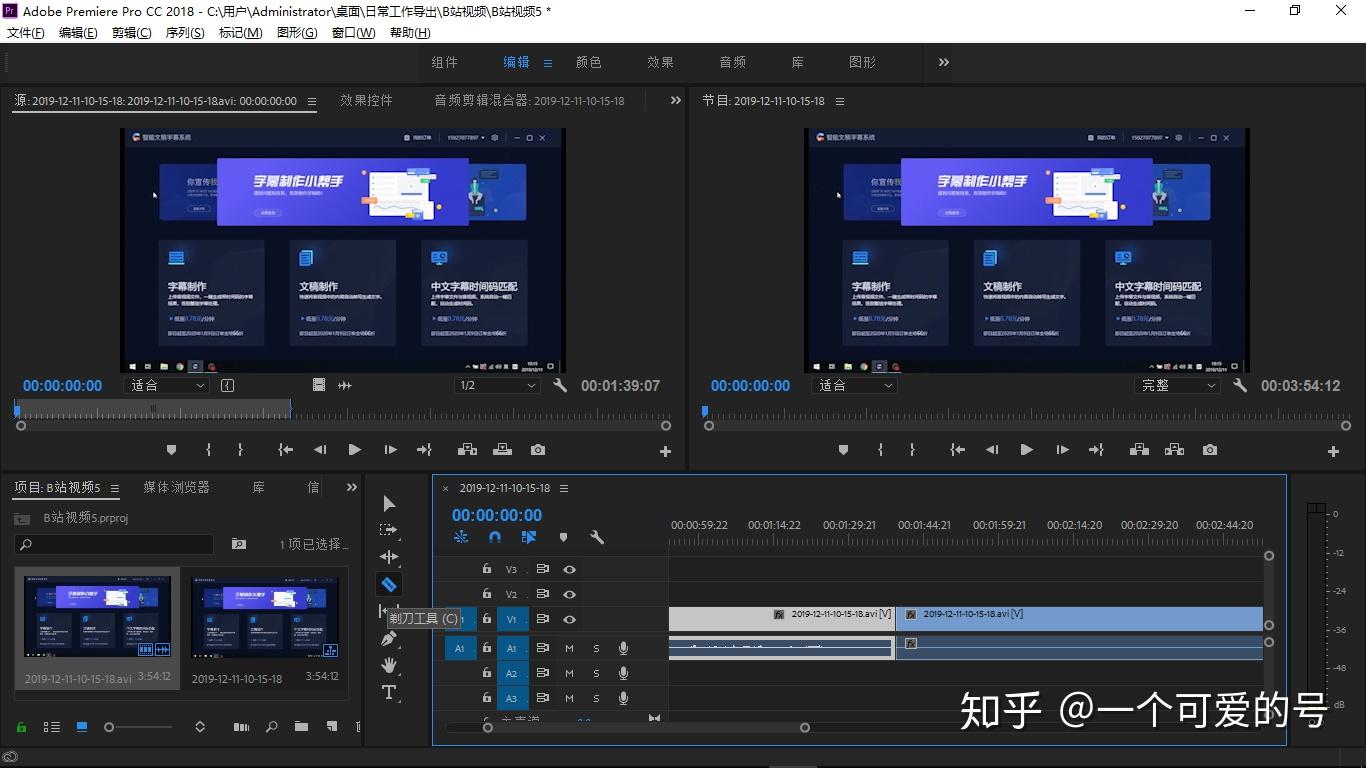Hide V1 track output
1366x768 pixels.
click(569, 619)
